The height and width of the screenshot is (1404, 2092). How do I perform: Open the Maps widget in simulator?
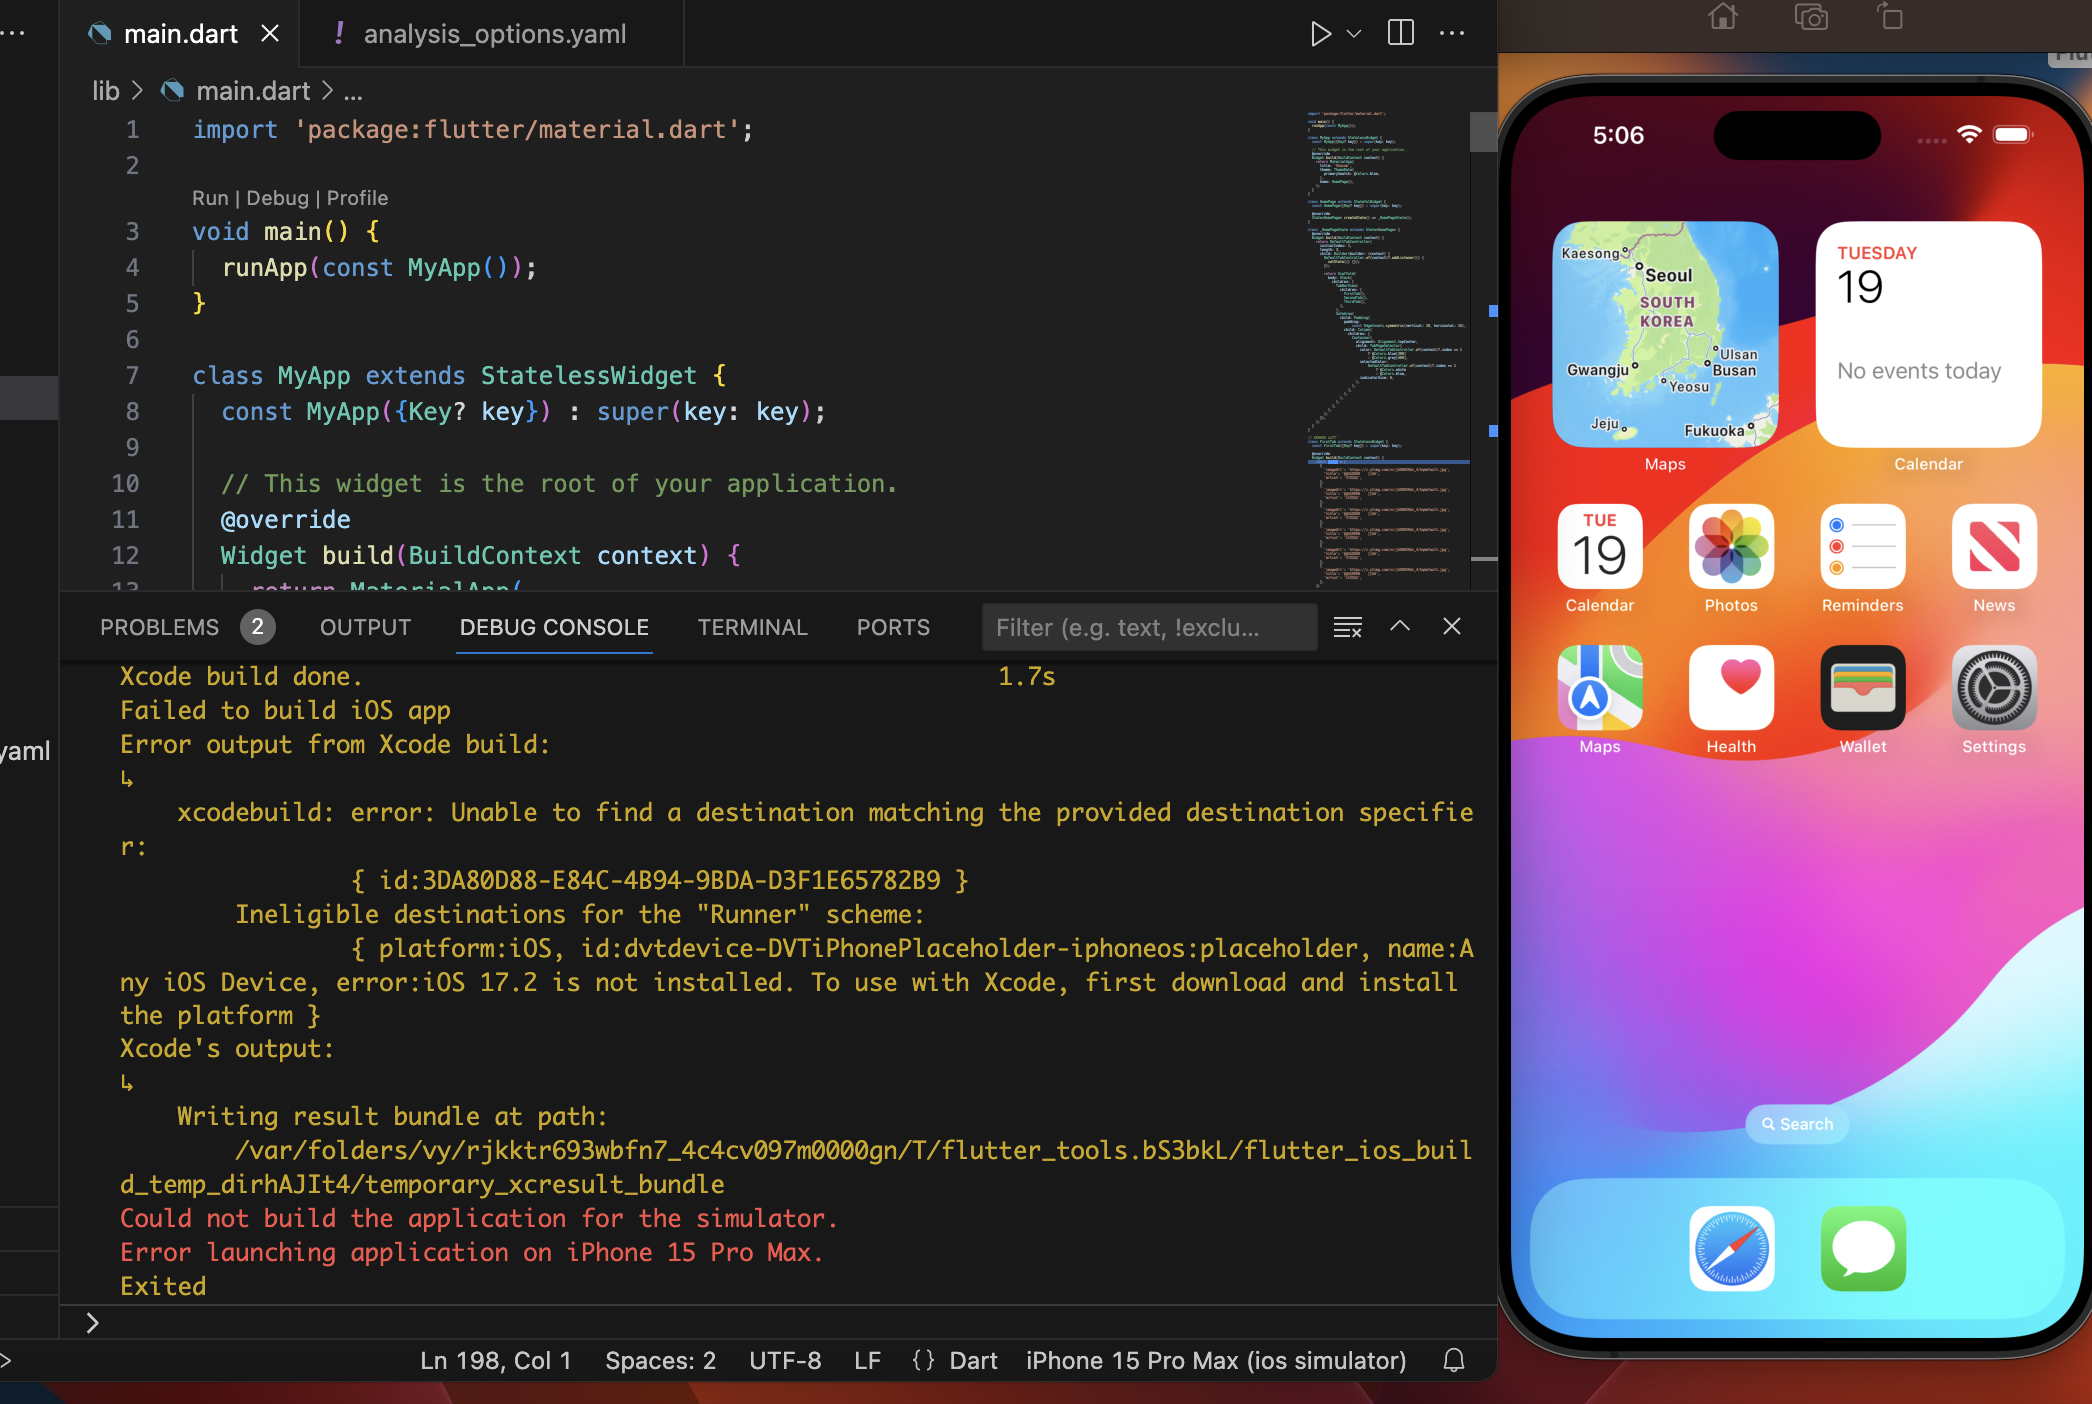point(1665,334)
